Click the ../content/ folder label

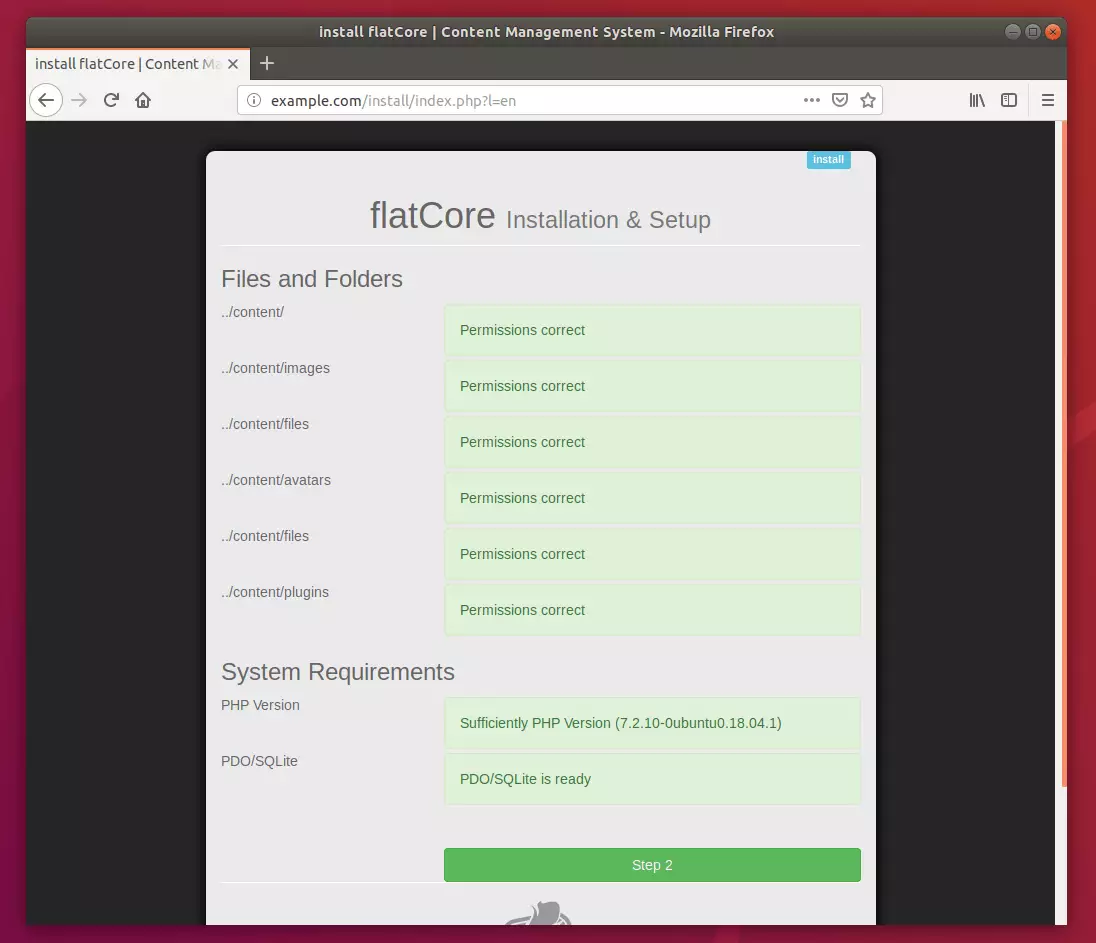pos(252,312)
